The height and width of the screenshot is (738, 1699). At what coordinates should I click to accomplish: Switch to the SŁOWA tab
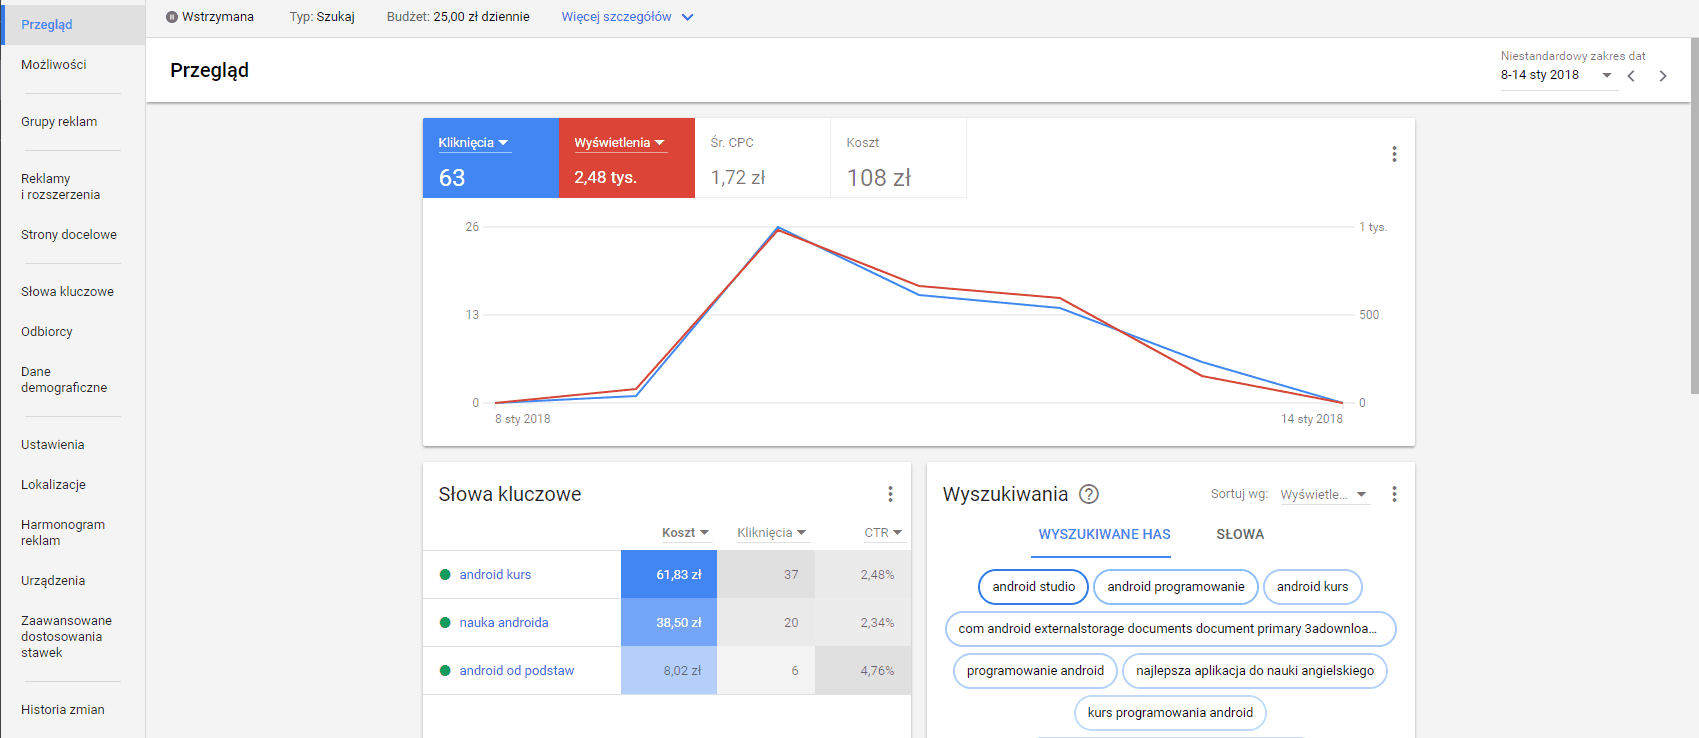pos(1240,535)
